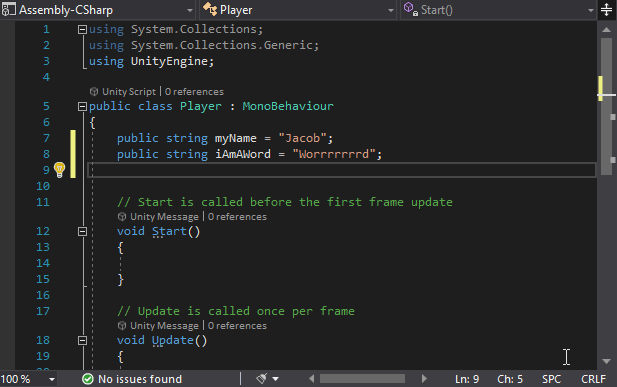Click the myName variable identifier
The image size is (617, 387).
click(x=235, y=139)
